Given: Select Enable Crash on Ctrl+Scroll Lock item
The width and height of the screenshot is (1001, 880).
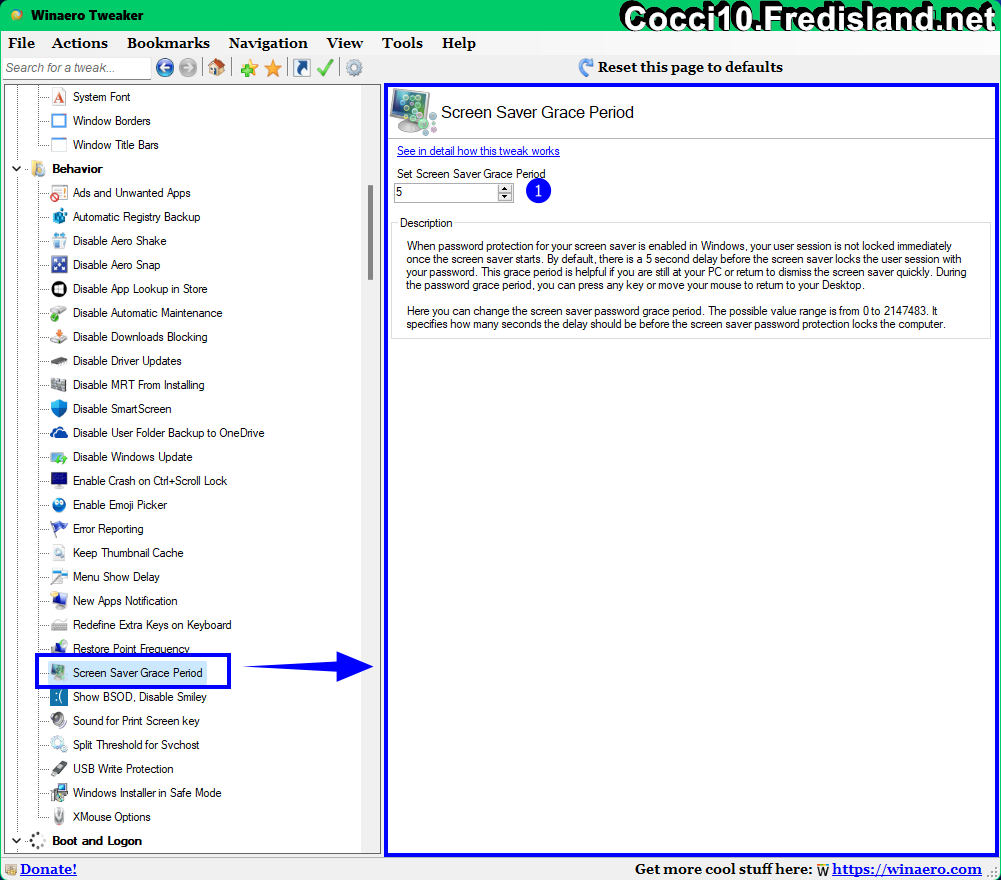Looking at the screenshot, I should pyautogui.click(x=150, y=481).
